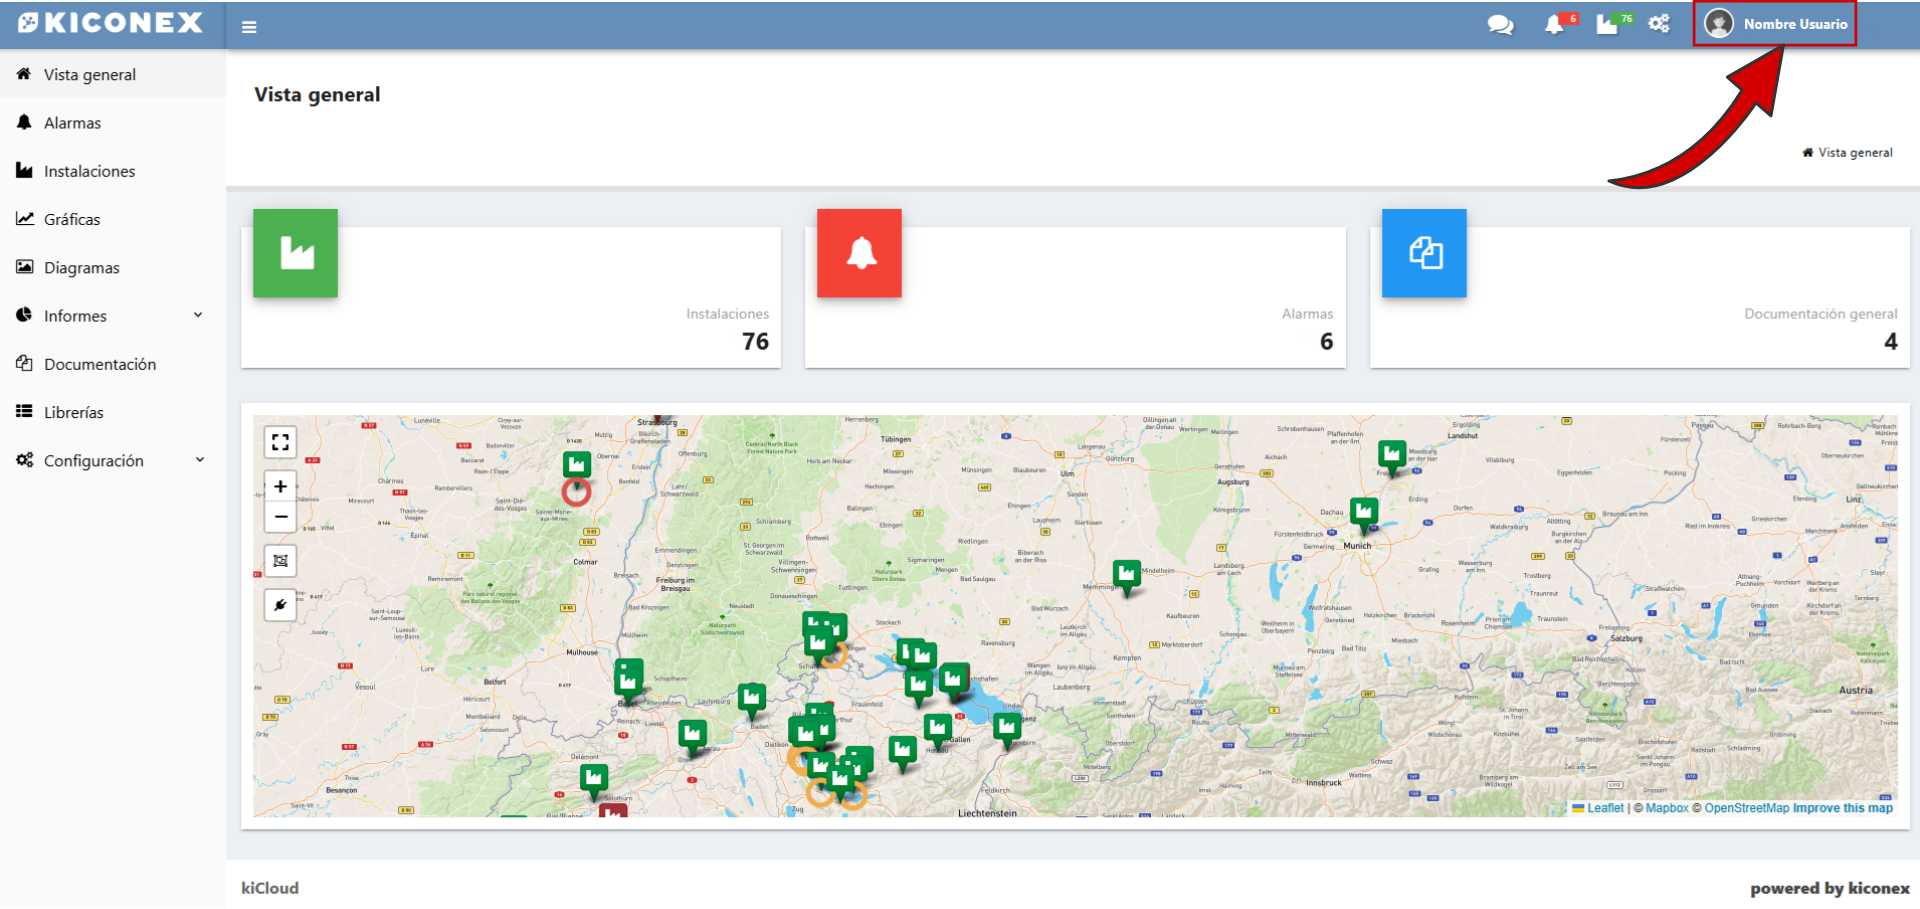
Task: Open the Leaflet attribution link
Action: pyautogui.click(x=1605, y=808)
